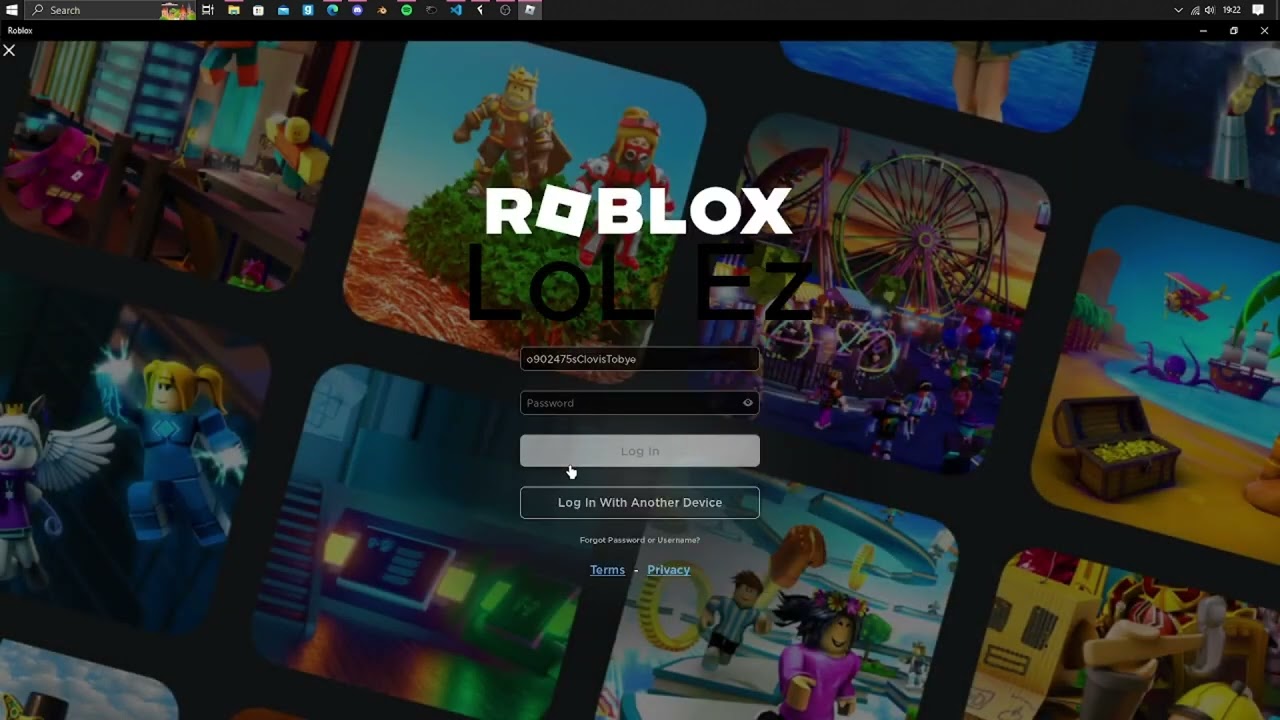Focus the Password input field
This screenshot has height=720, width=1280.
(640, 403)
